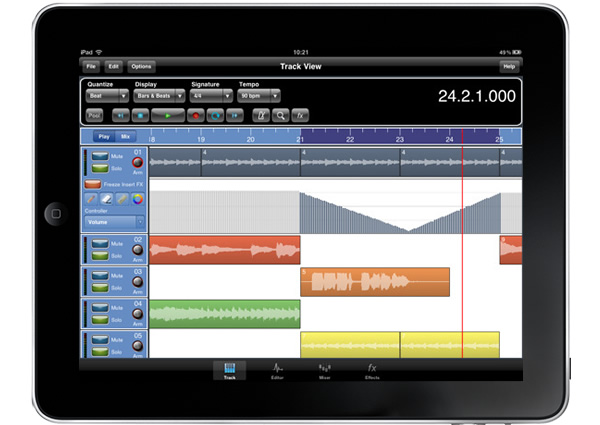
Task: Click the Help button
Action: click(x=509, y=67)
